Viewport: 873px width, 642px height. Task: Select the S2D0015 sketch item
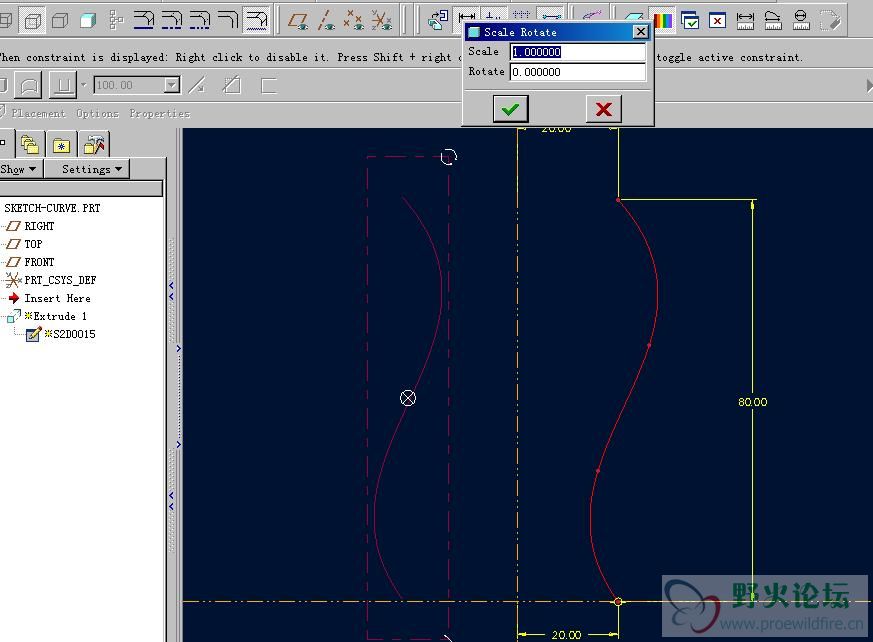click(x=70, y=334)
